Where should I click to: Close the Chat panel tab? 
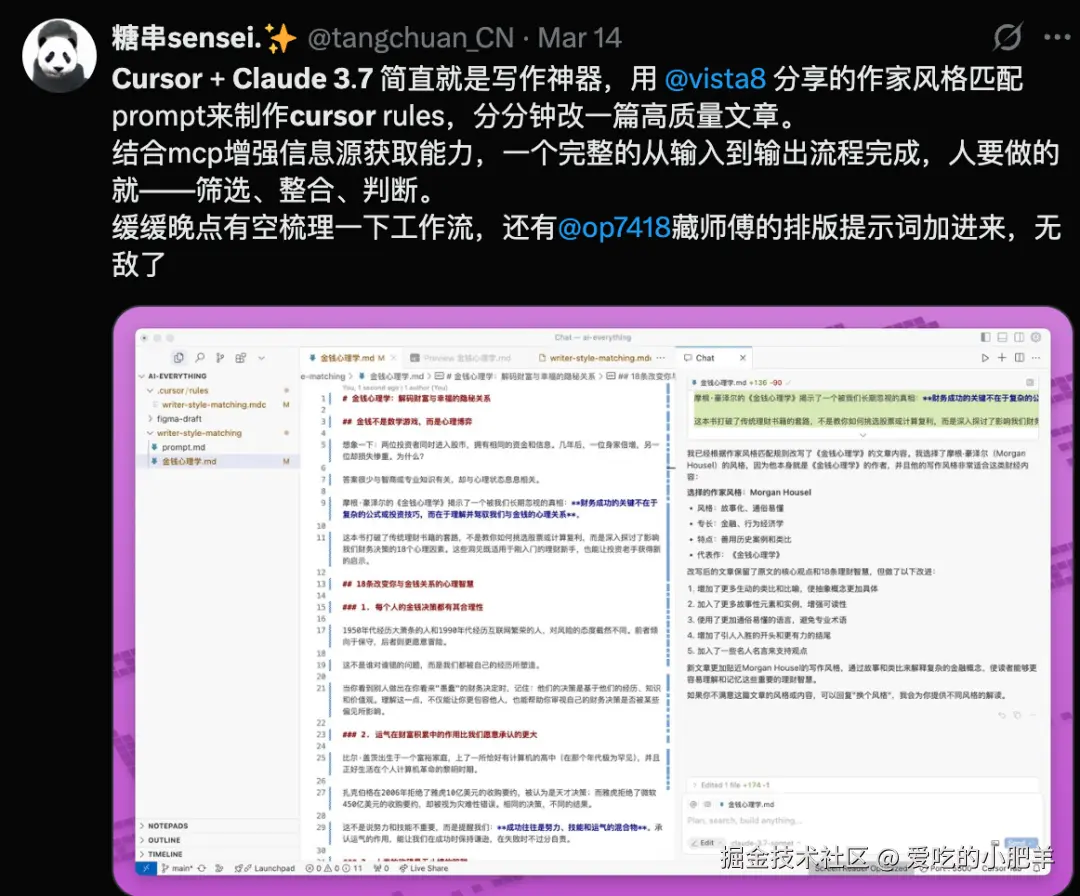click(742, 358)
